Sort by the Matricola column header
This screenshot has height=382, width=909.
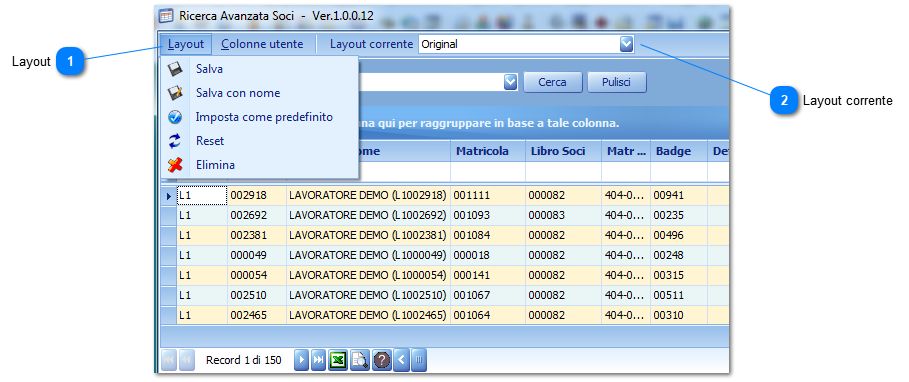pos(488,151)
